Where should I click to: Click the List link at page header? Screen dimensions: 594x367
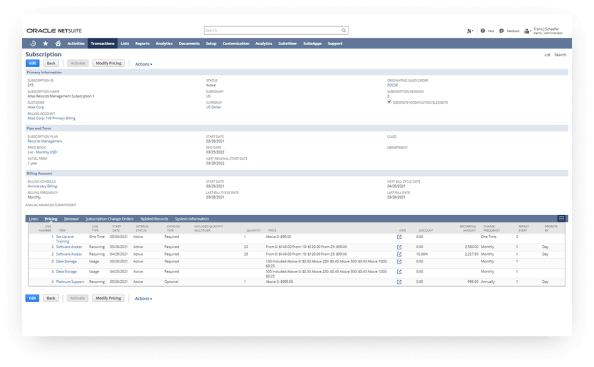(x=547, y=55)
